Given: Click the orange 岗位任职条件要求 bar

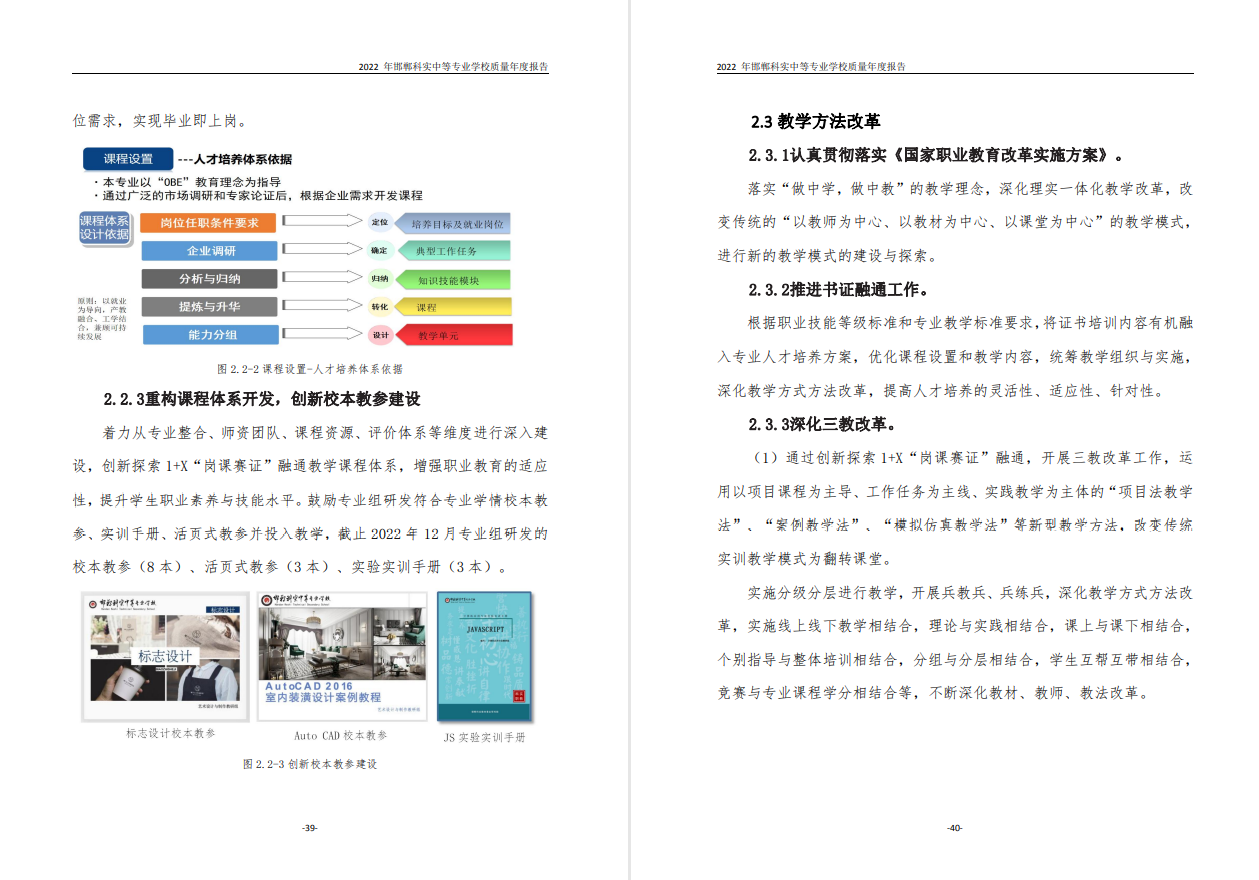Looking at the screenshot, I should [209, 223].
